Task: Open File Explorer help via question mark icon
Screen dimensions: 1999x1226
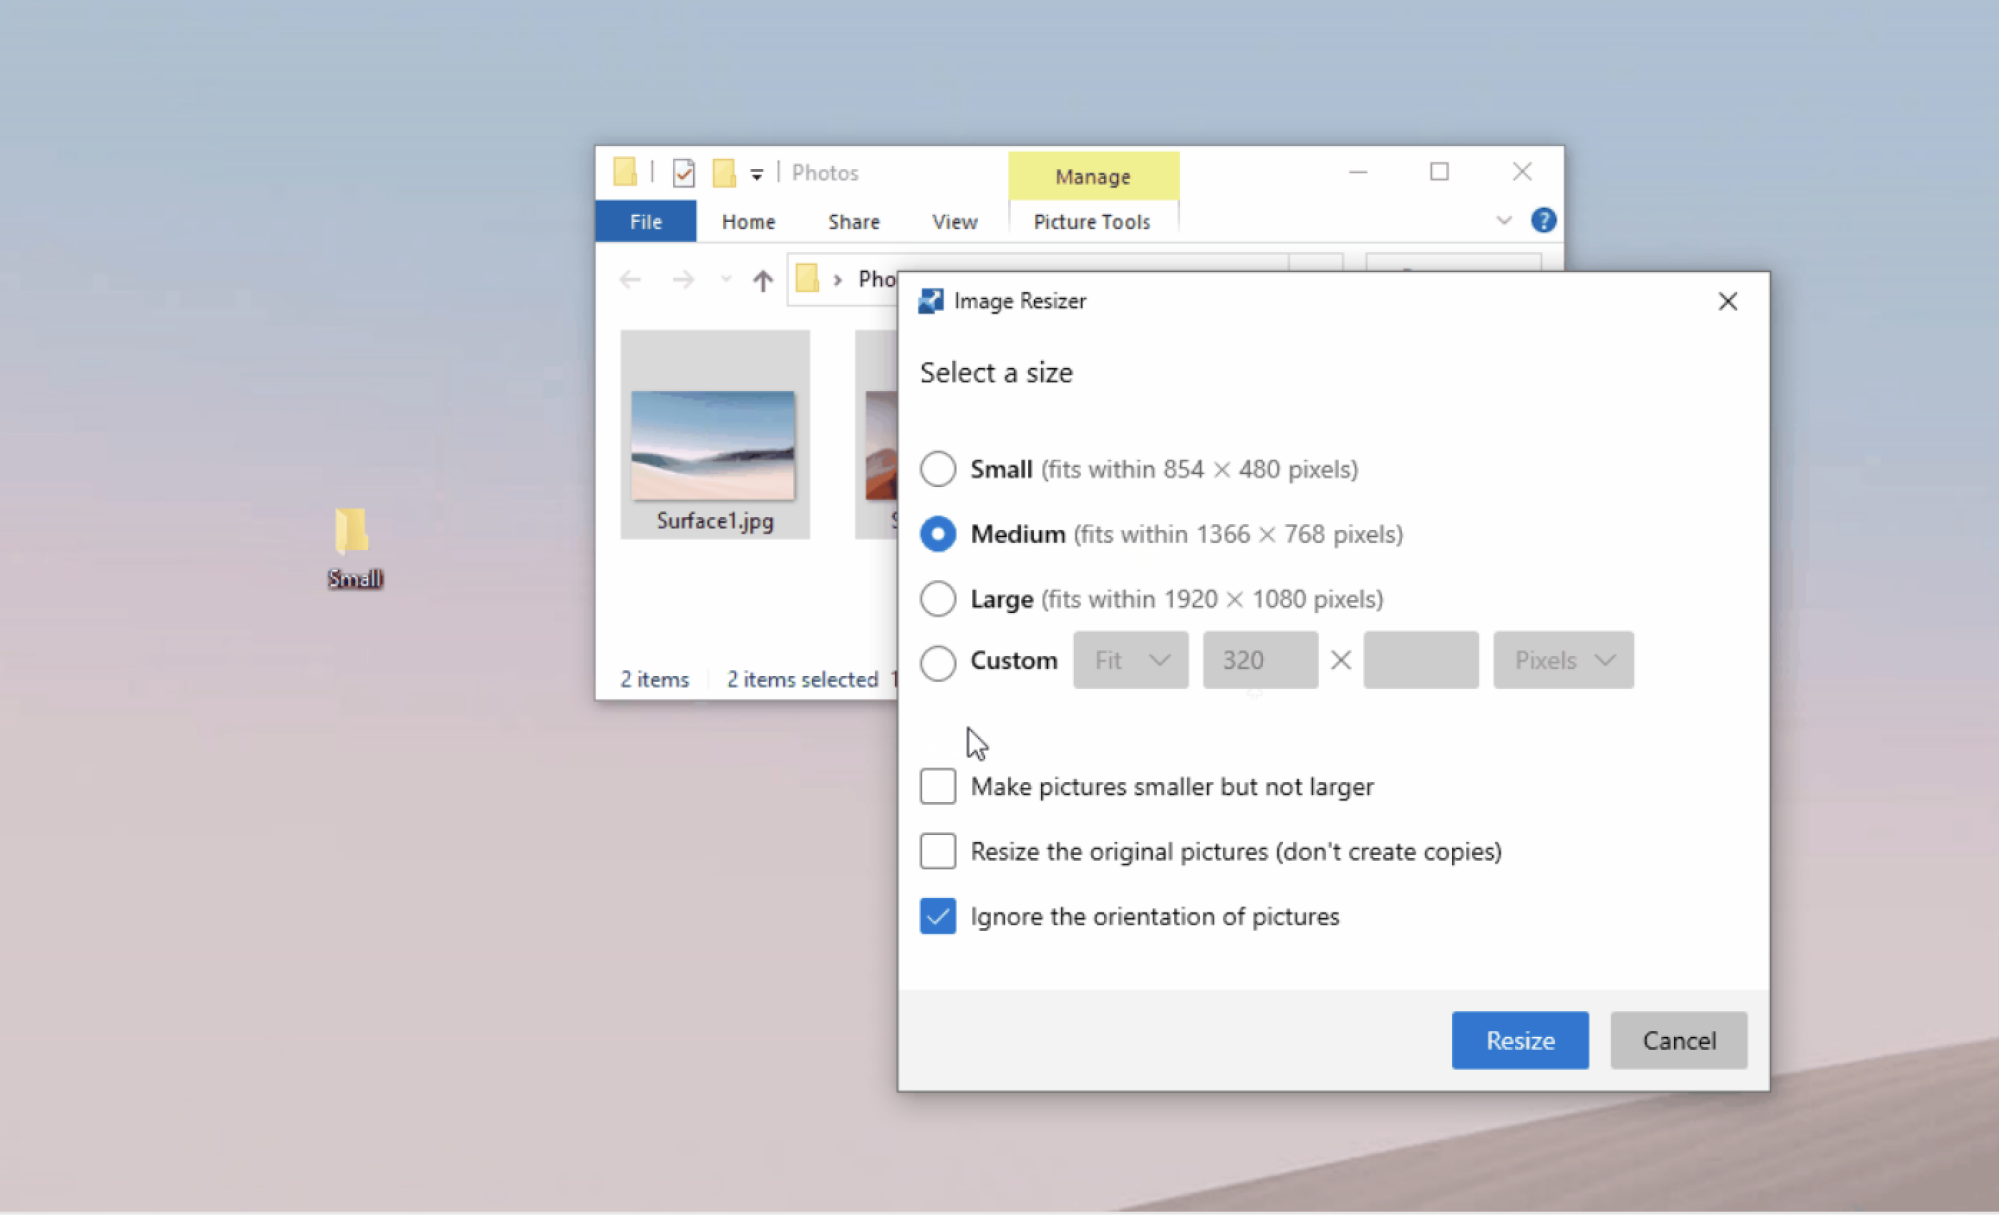Action: click(1543, 220)
